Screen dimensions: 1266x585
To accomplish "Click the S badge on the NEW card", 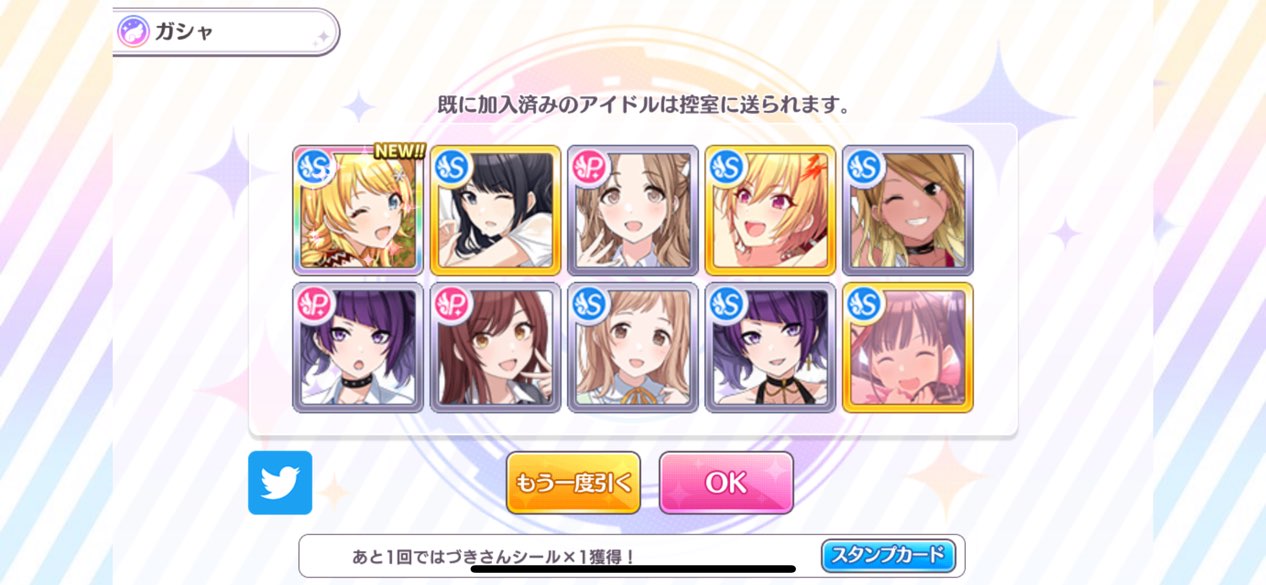I will coord(313,166).
